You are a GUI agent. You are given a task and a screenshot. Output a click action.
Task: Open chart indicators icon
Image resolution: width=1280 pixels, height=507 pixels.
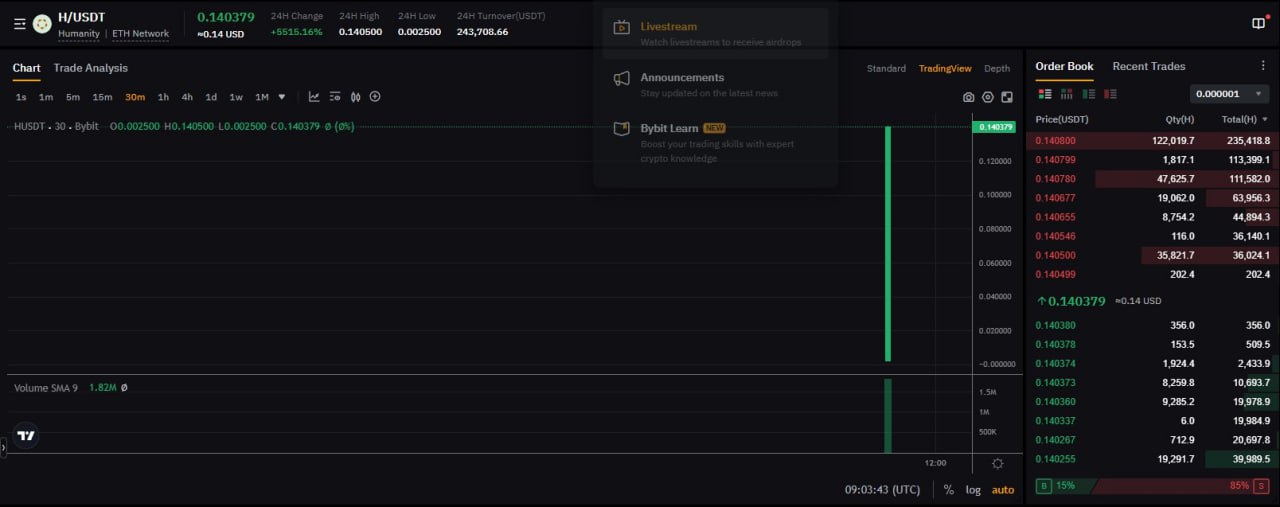click(x=314, y=97)
